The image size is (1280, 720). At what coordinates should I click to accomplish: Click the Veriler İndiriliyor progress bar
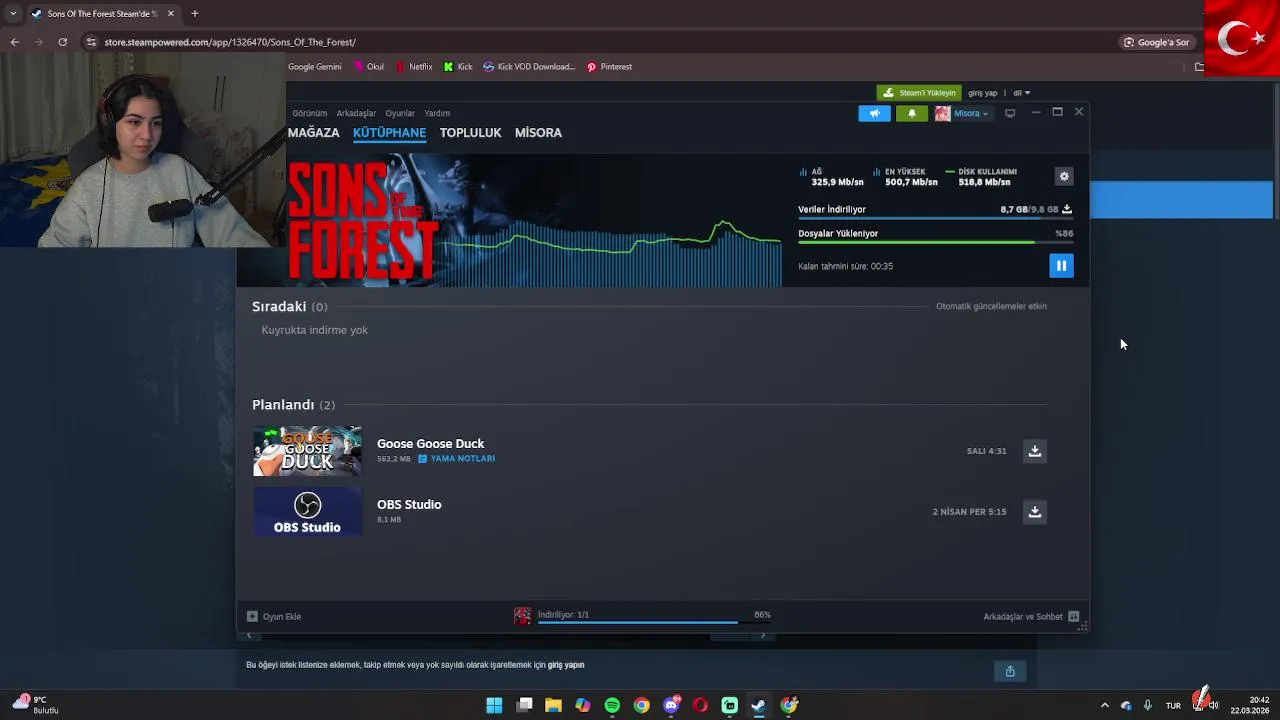coord(935,219)
